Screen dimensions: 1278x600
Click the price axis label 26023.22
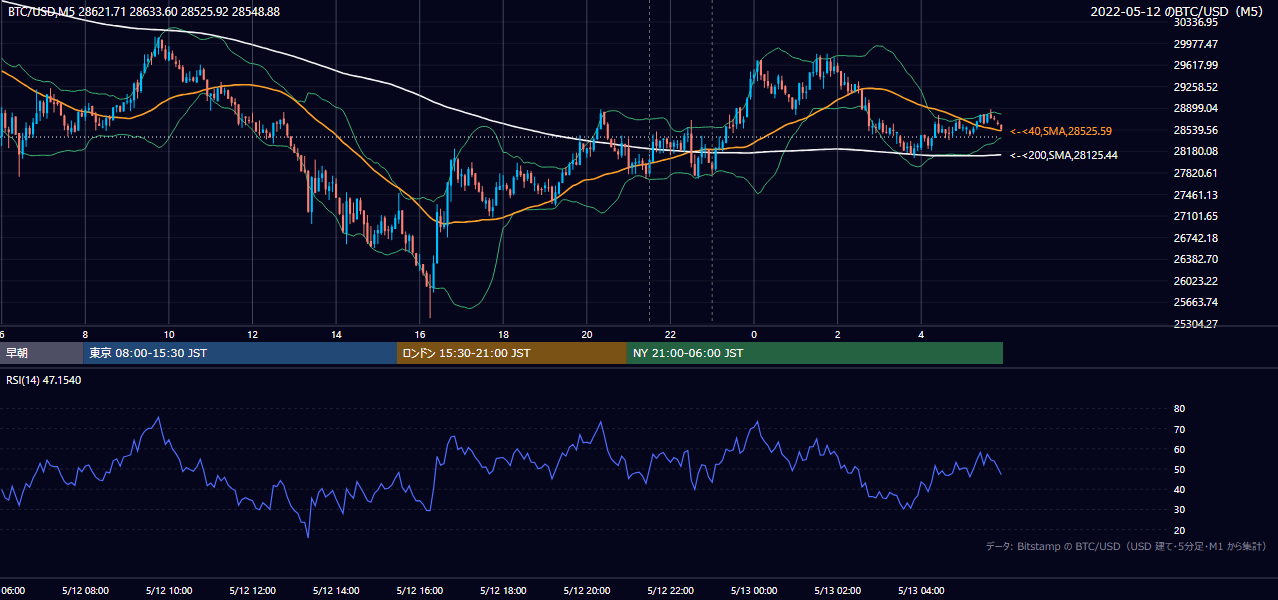(x=1196, y=281)
